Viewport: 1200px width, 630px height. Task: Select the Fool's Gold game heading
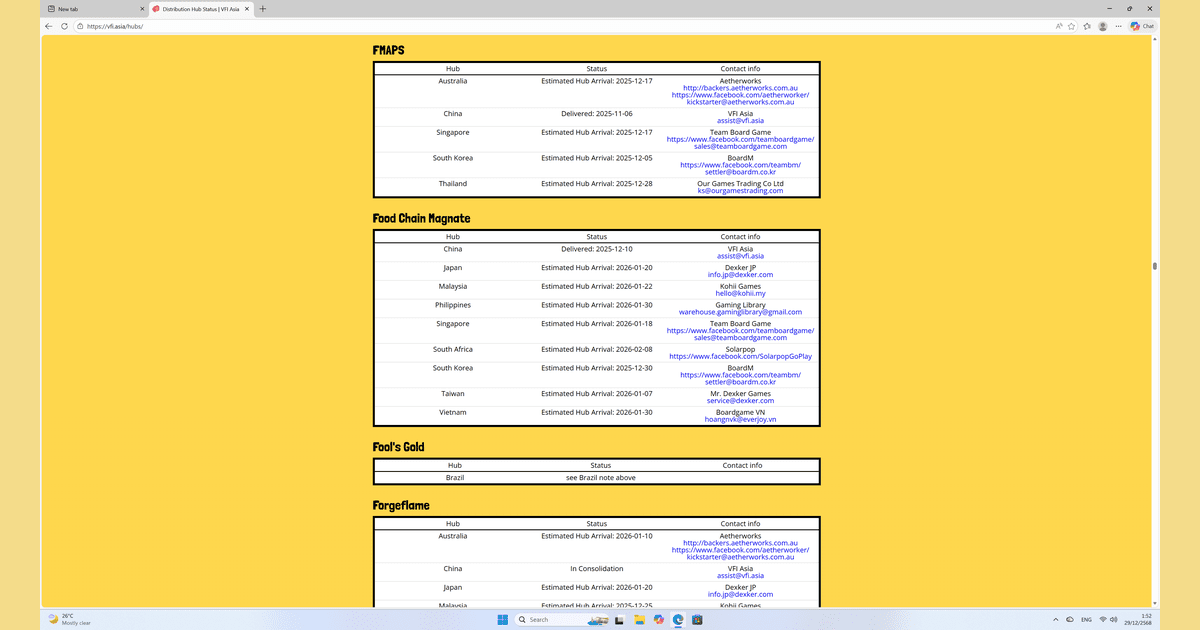coord(399,447)
